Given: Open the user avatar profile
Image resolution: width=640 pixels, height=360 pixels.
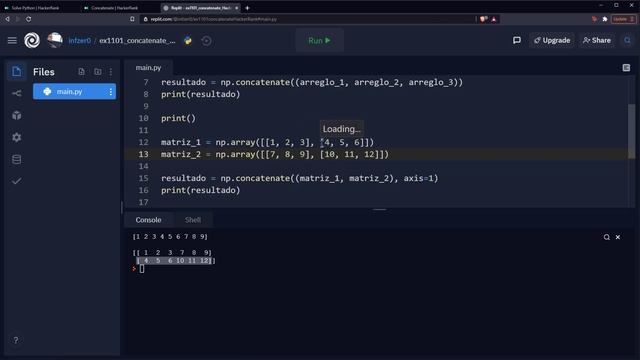Looking at the screenshot, I should point(55,40).
